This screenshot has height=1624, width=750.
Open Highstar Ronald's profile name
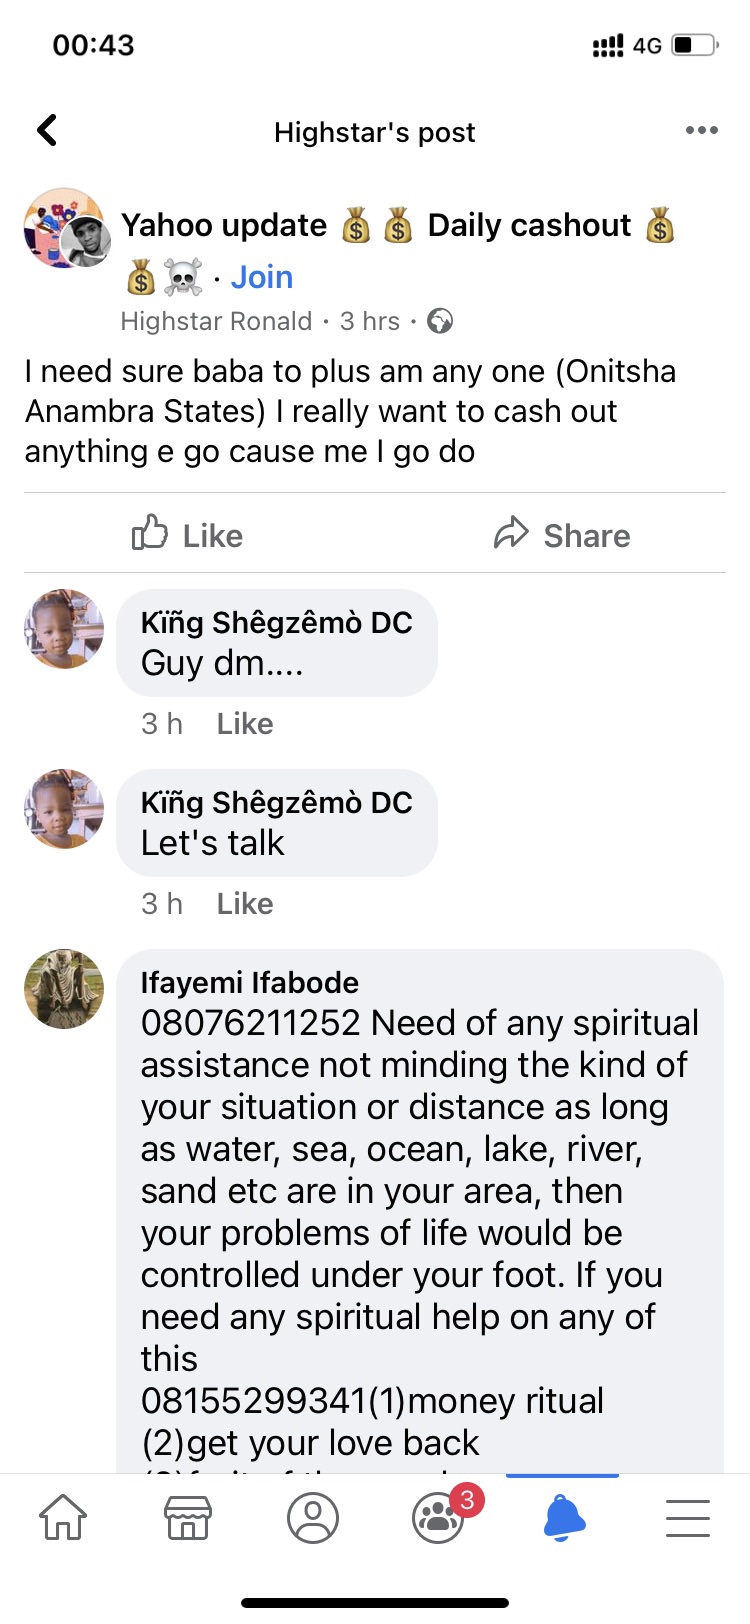[216, 321]
